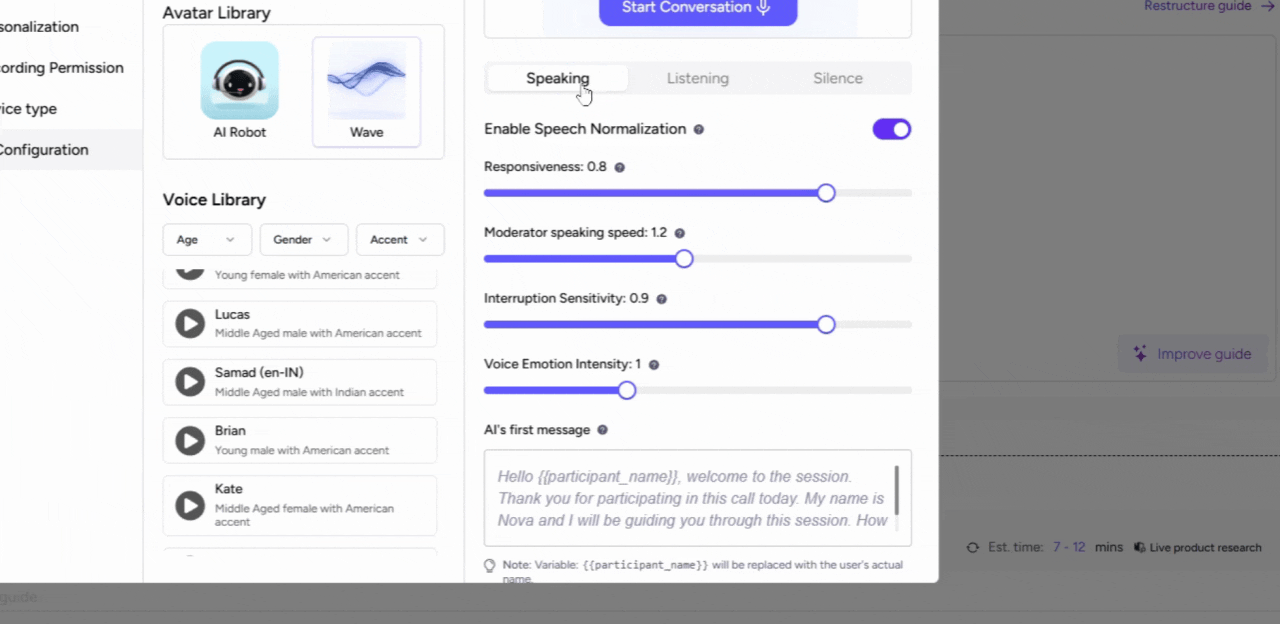
Task: Open the AI's first message info tooltip
Action: (601, 429)
